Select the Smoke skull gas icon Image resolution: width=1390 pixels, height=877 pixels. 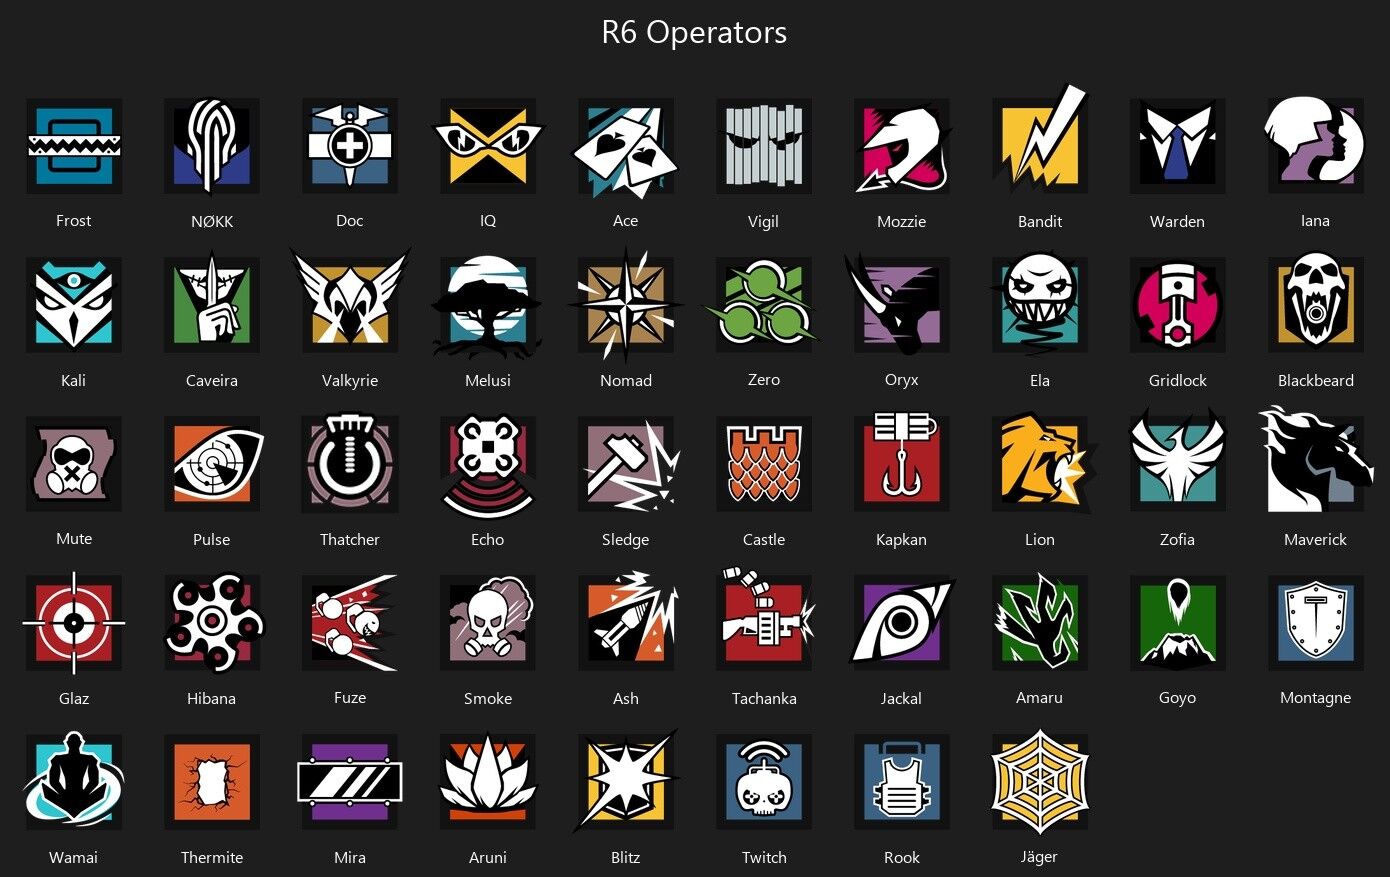tap(488, 622)
